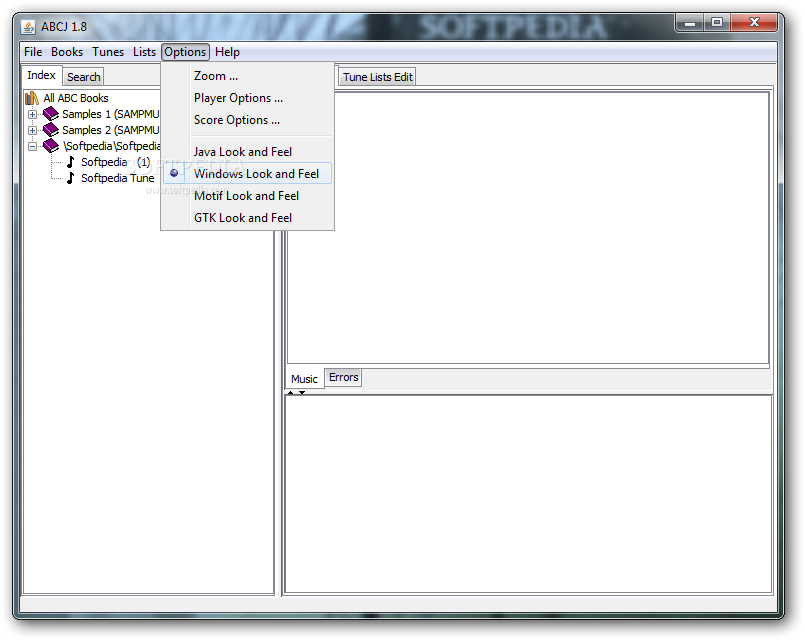Select the All ABC Books root node
The height and width of the screenshot is (640, 805).
click(x=76, y=98)
